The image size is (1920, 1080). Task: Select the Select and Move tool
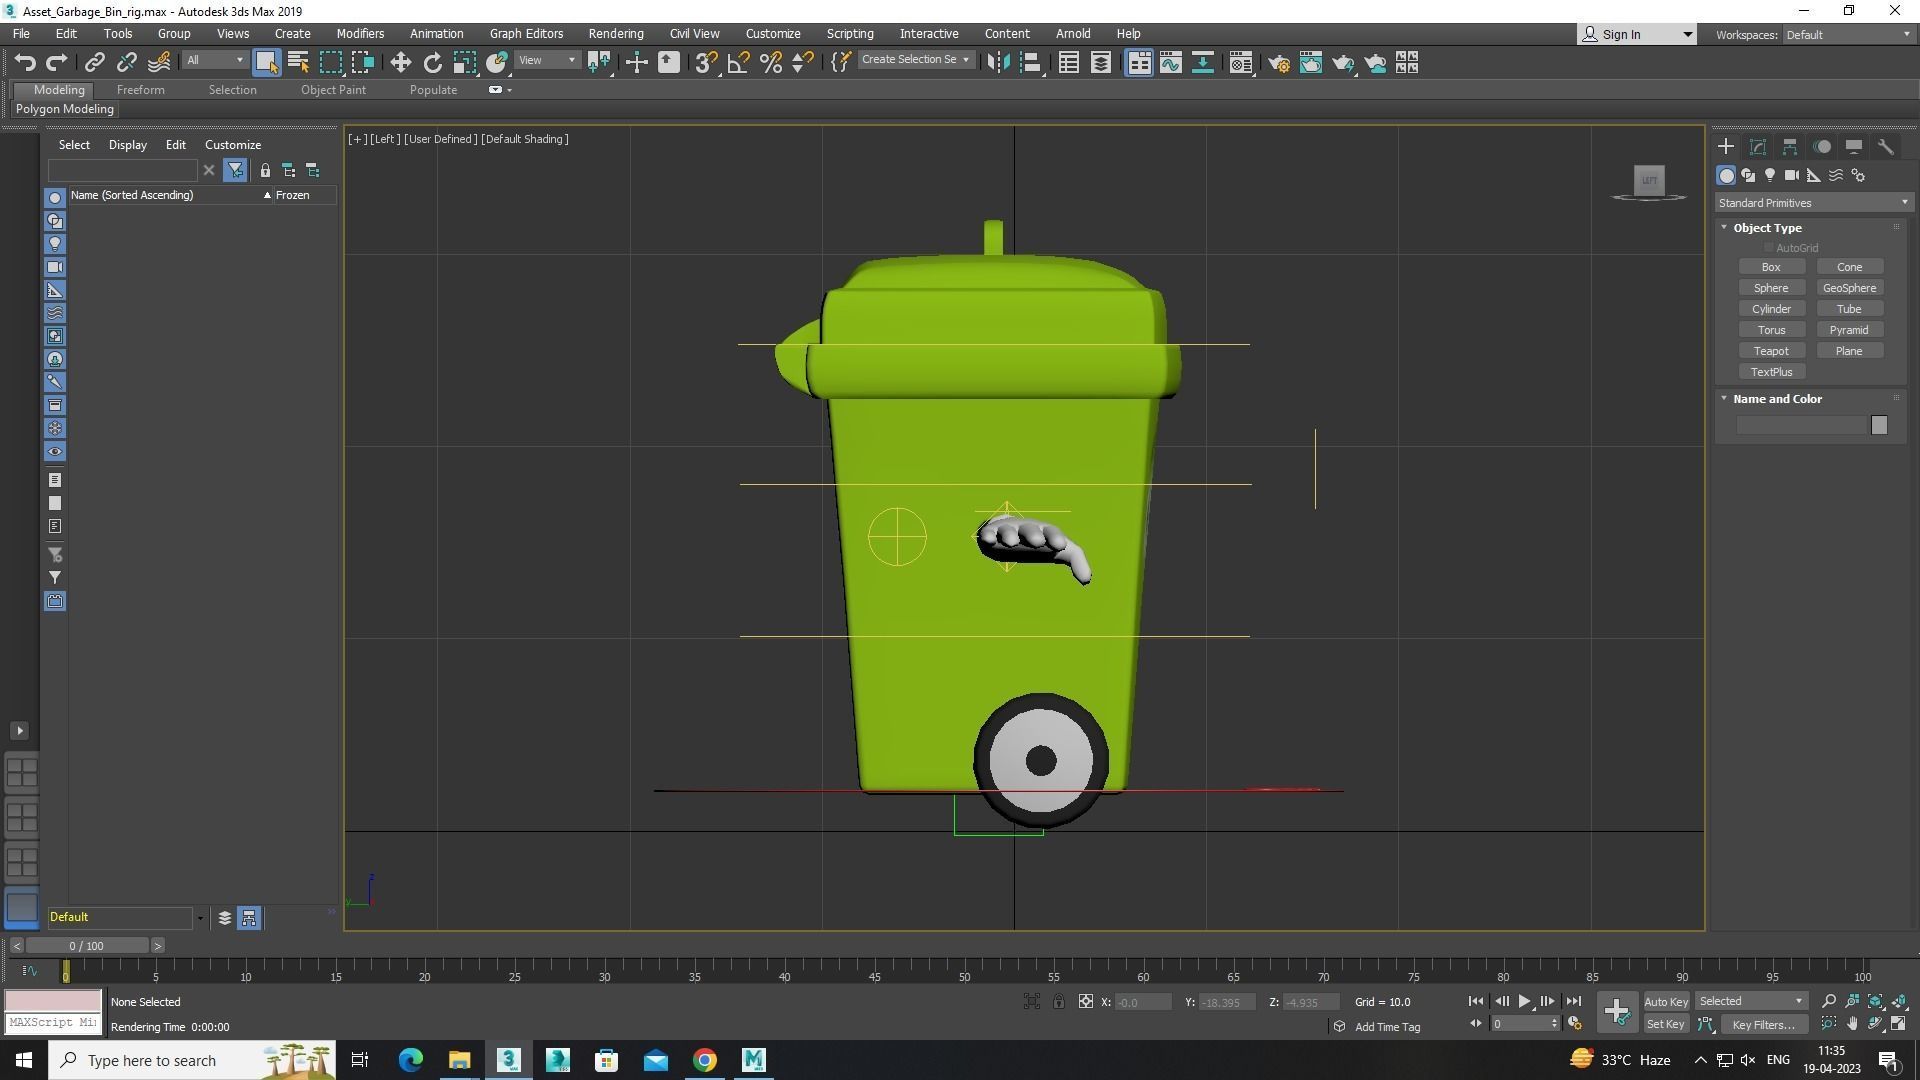(x=400, y=62)
